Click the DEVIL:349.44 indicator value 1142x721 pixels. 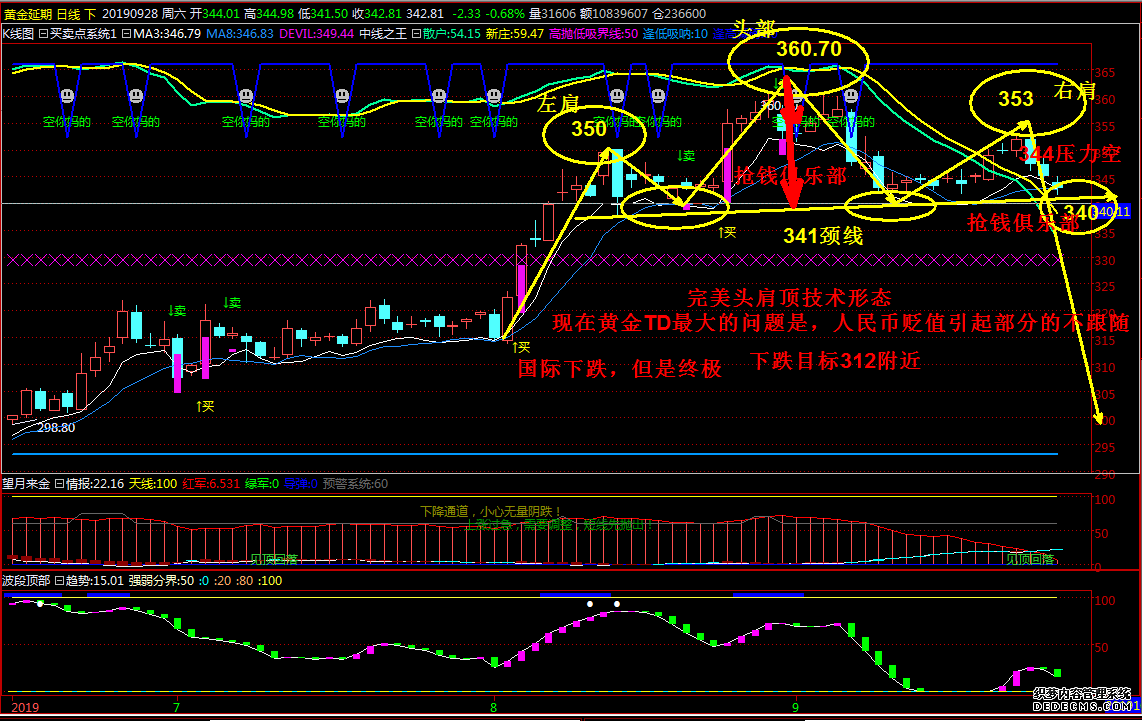tap(316, 34)
